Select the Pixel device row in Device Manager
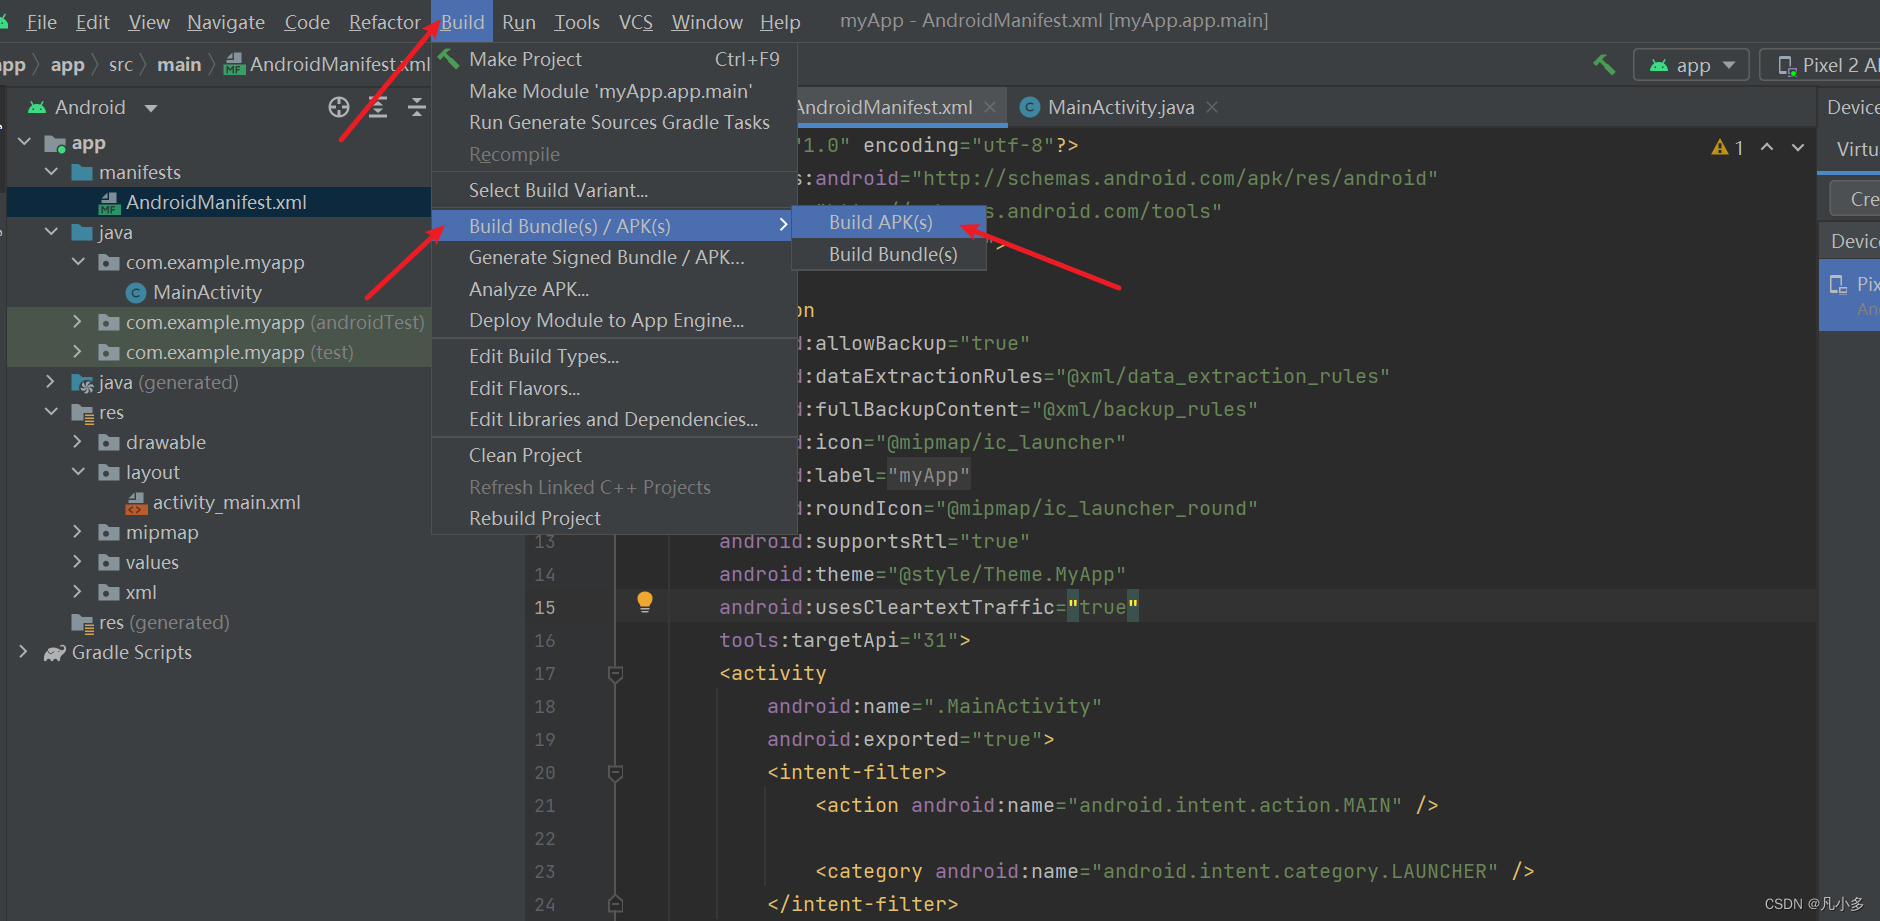The width and height of the screenshot is (1880, 921). (x=1849, y=295)
